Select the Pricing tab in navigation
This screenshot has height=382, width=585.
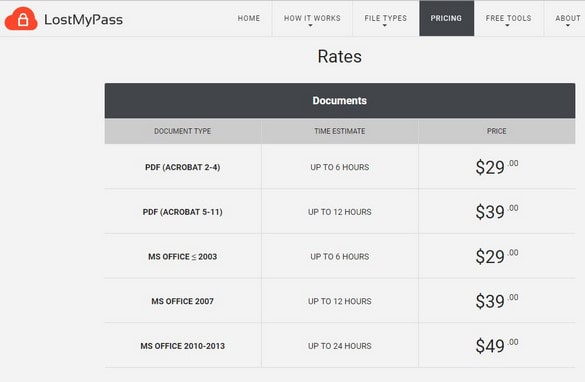pos(446,18)
